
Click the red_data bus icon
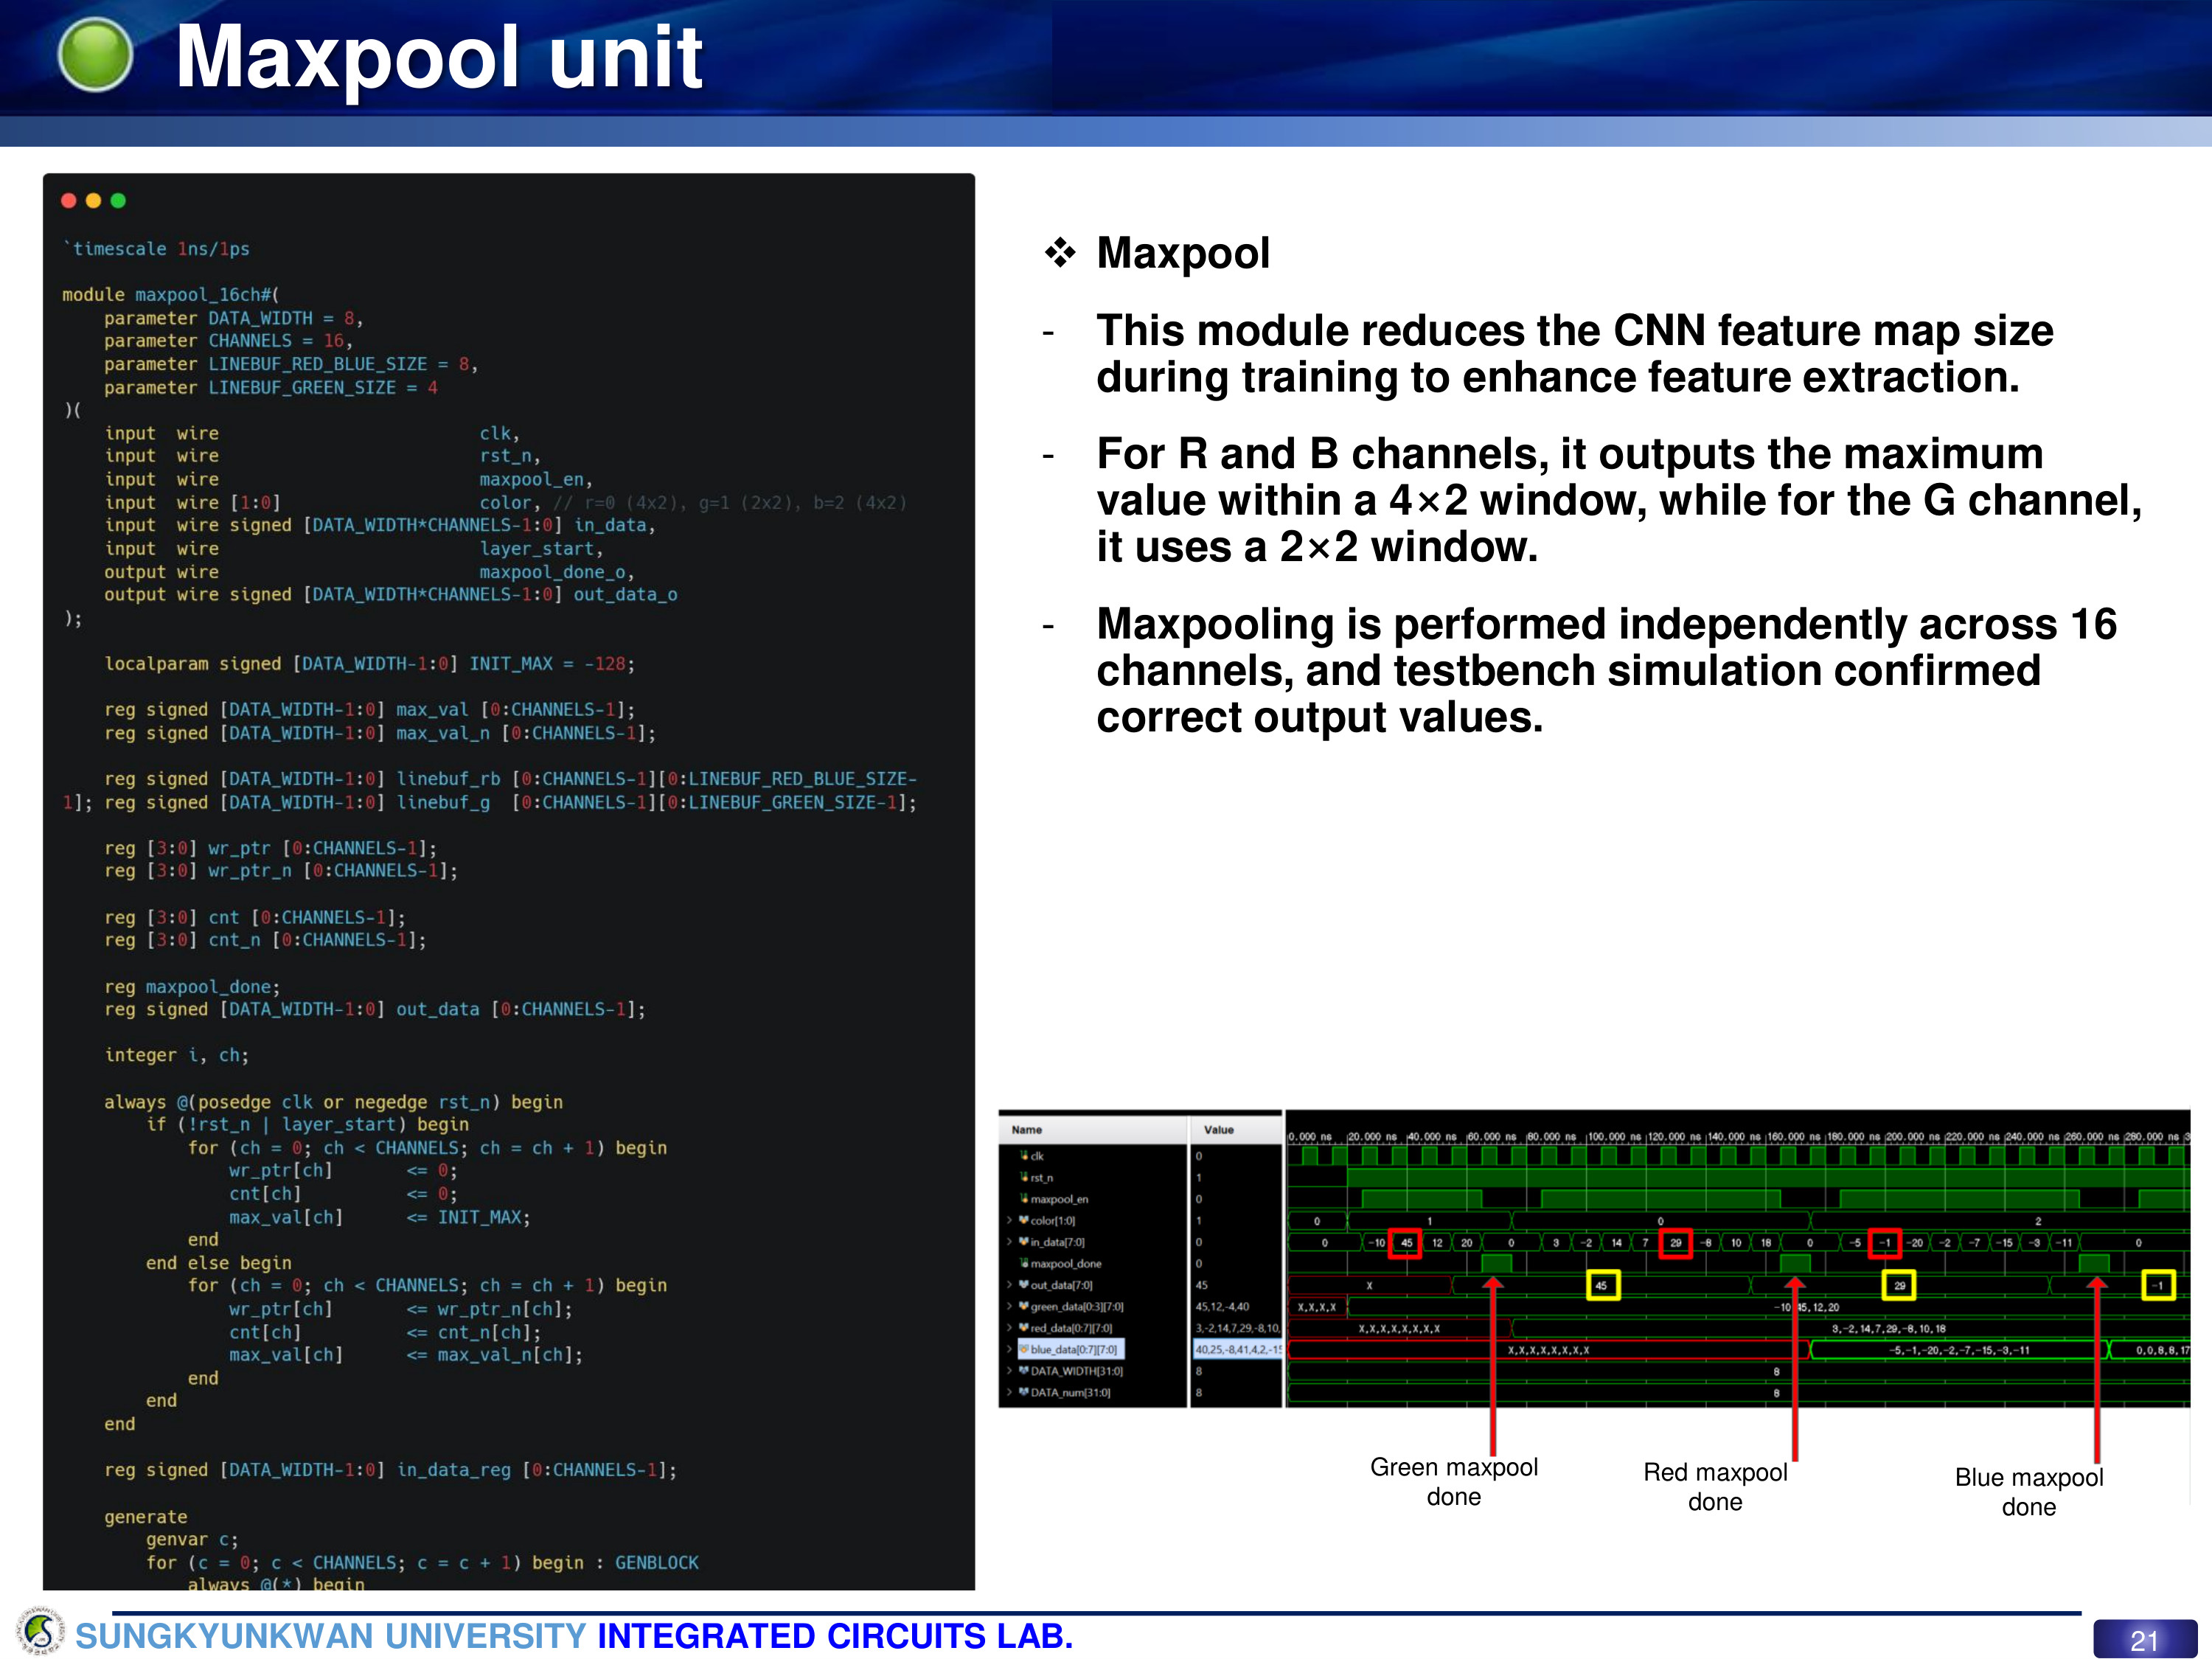(1024, 1327)
